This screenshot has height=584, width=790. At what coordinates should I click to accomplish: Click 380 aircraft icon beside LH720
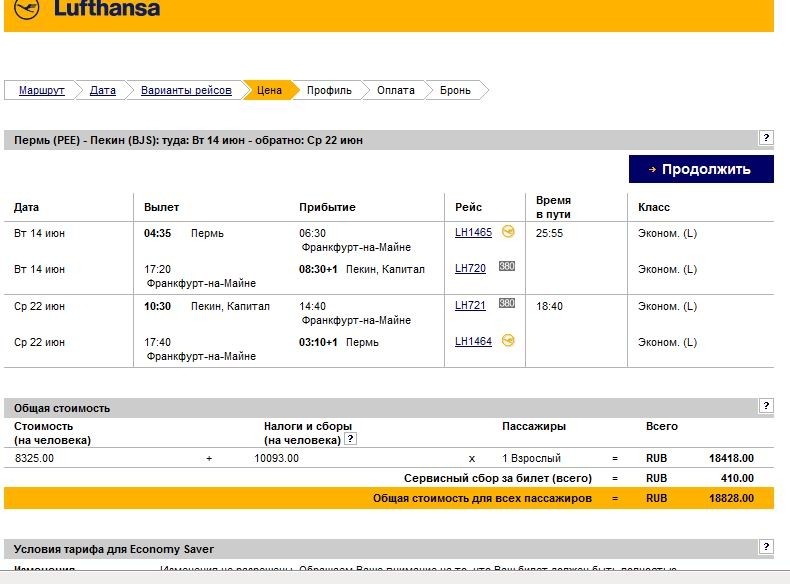click(507, 266)
